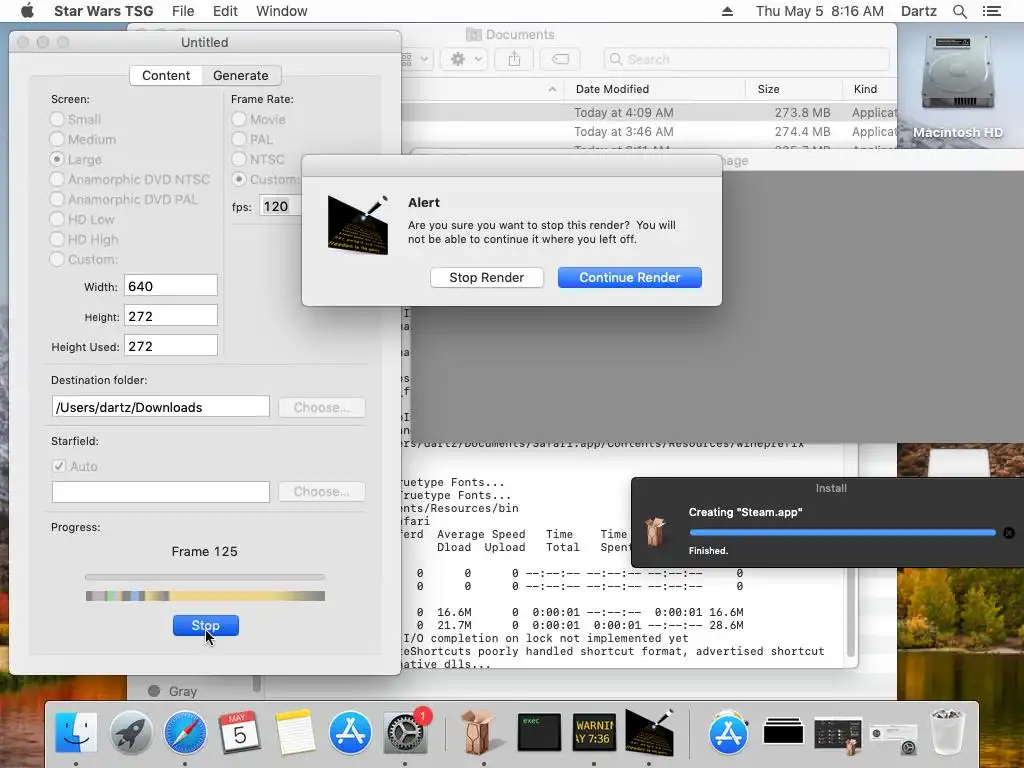Image resolution: width=1024 pixels, height=768 pixels.
Task: Launch Safari from the dock
Action: [185, 733]
